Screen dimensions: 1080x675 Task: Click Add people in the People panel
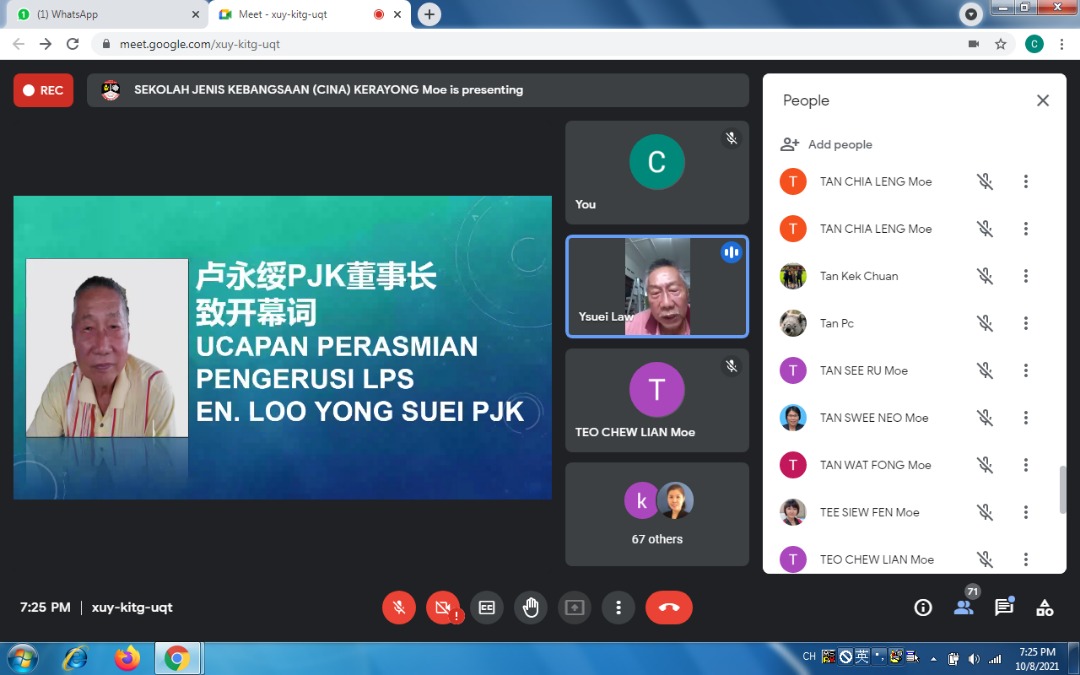(x=826, y=144)
